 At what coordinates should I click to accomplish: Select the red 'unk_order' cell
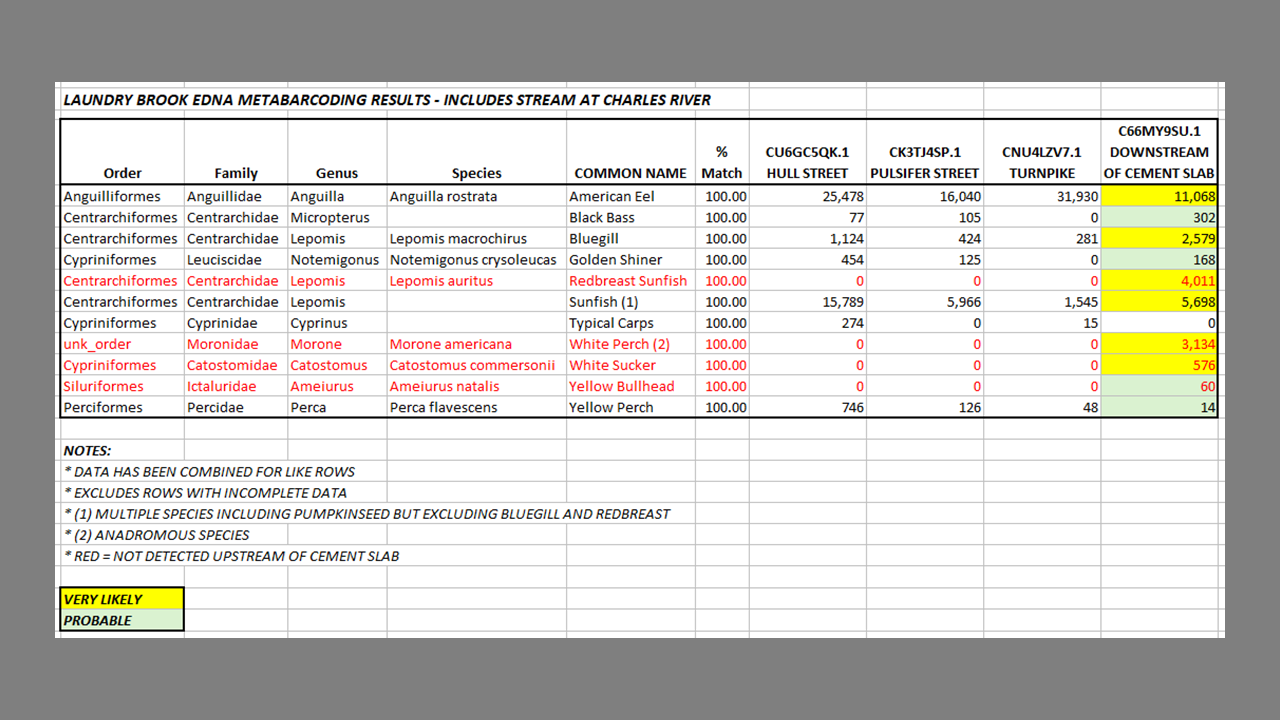pyautogui.click(x=122, y=344)
